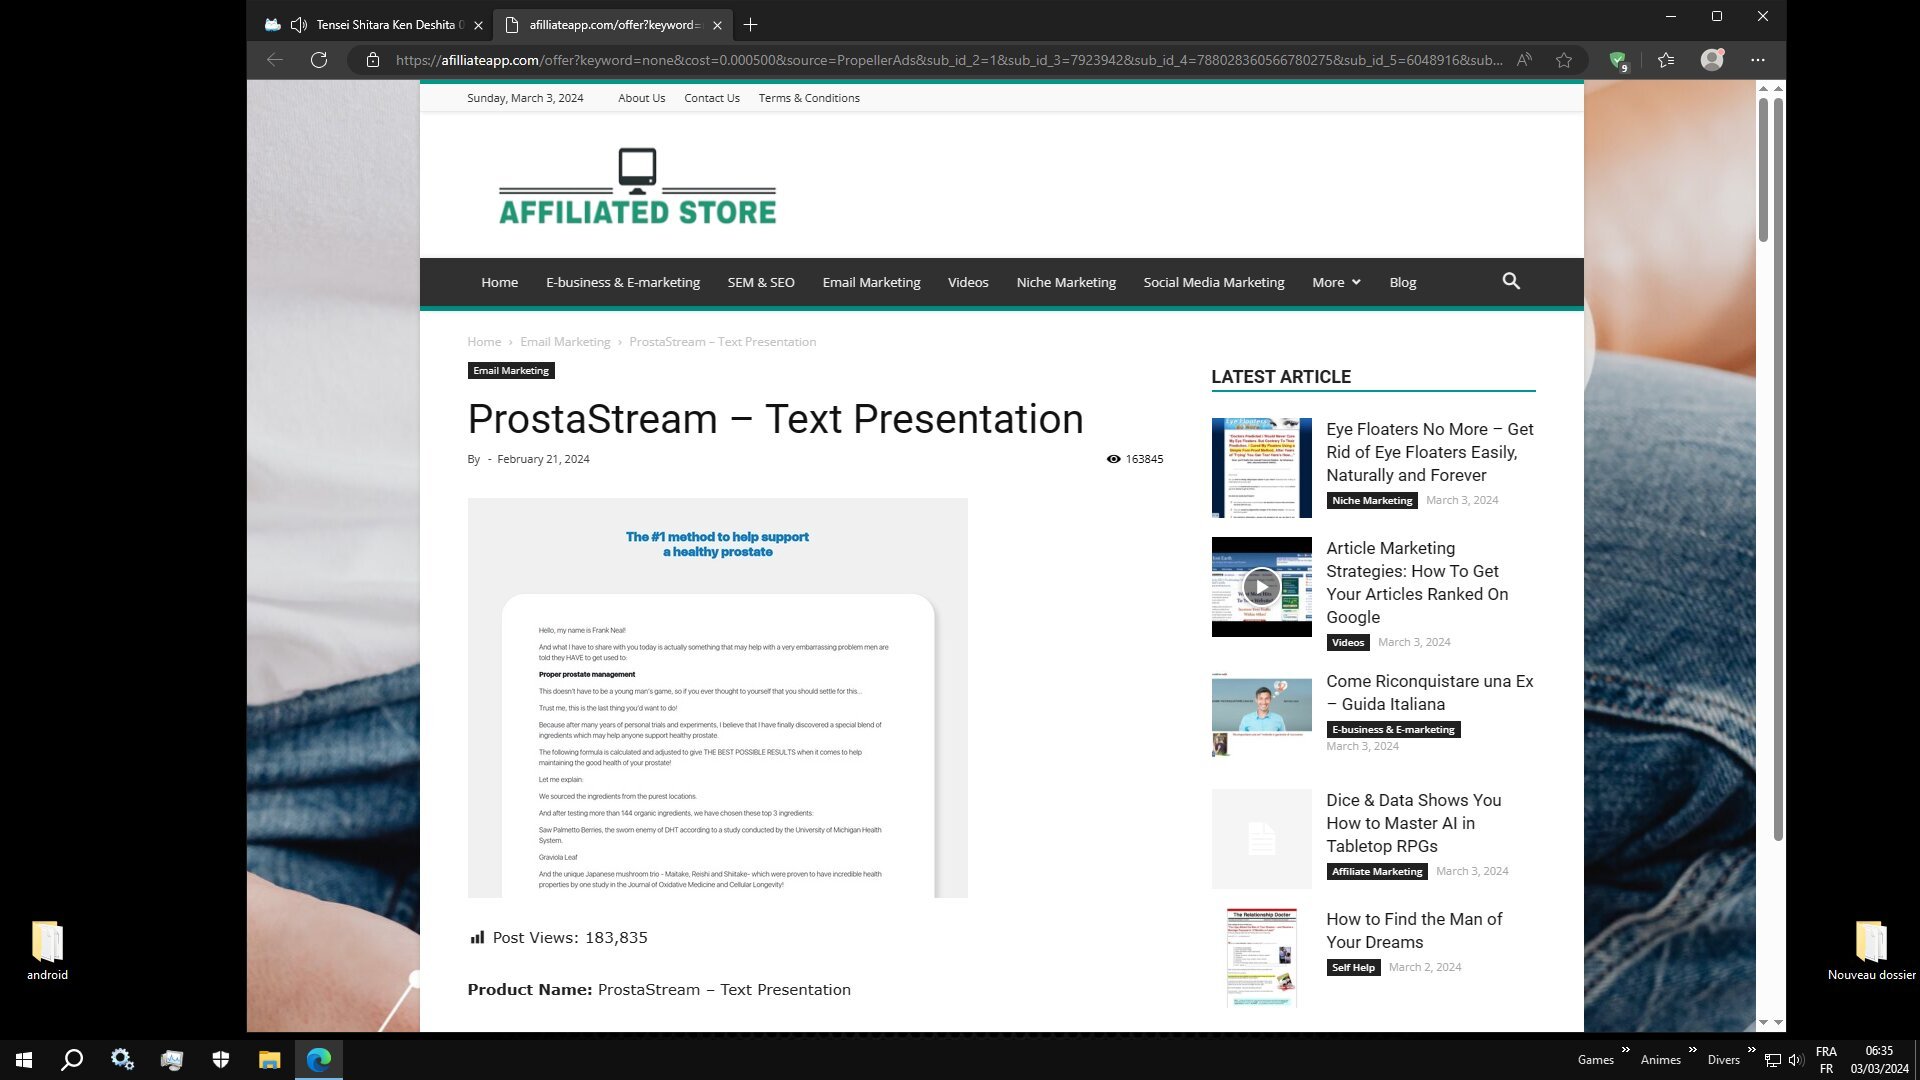Add this page to favorites with the star icon

1563,60
